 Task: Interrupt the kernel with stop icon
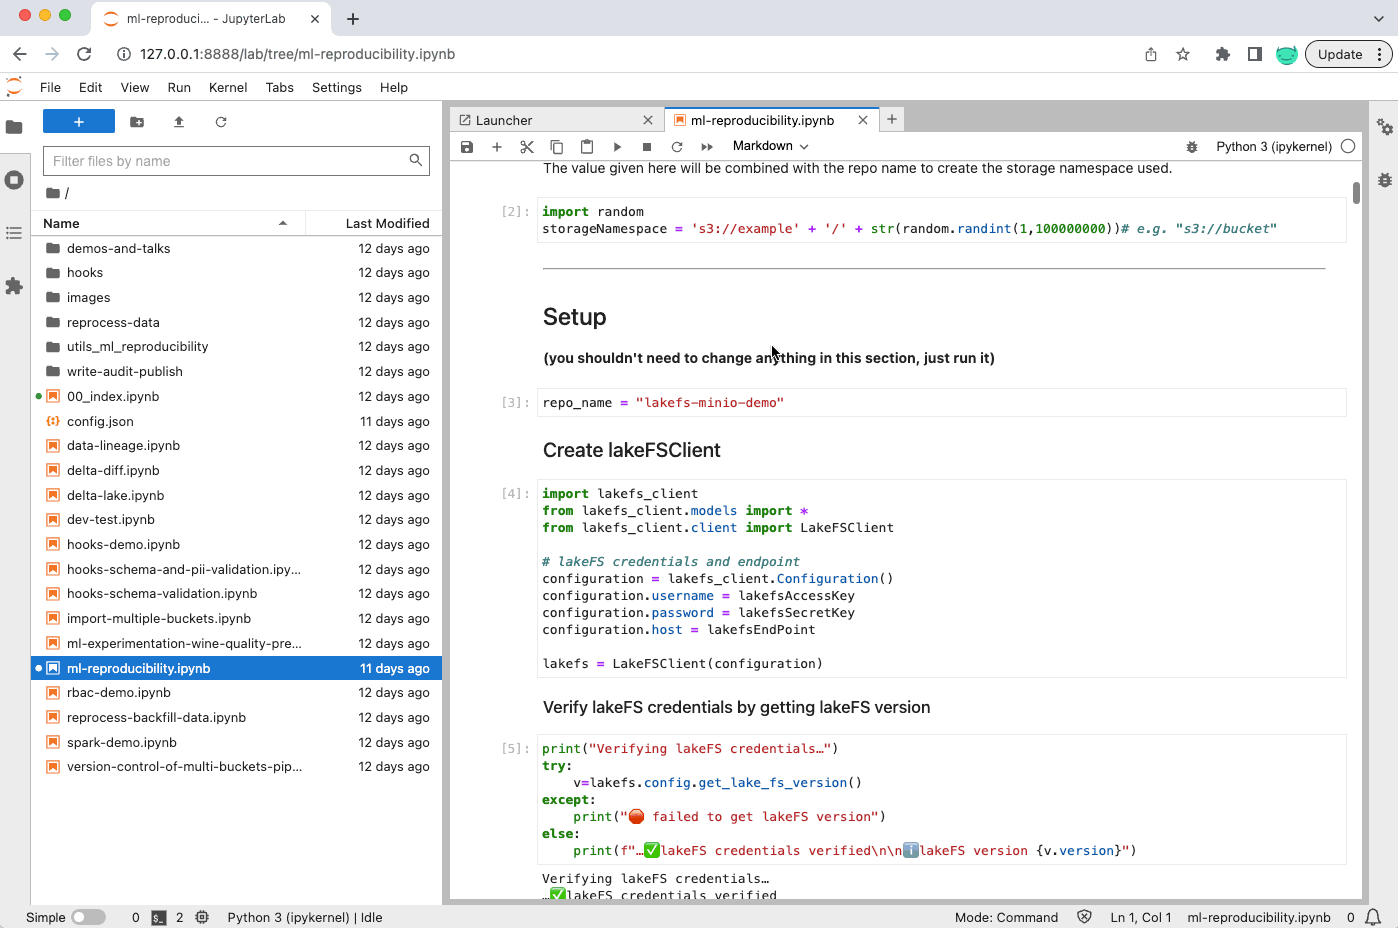(647, 147)
